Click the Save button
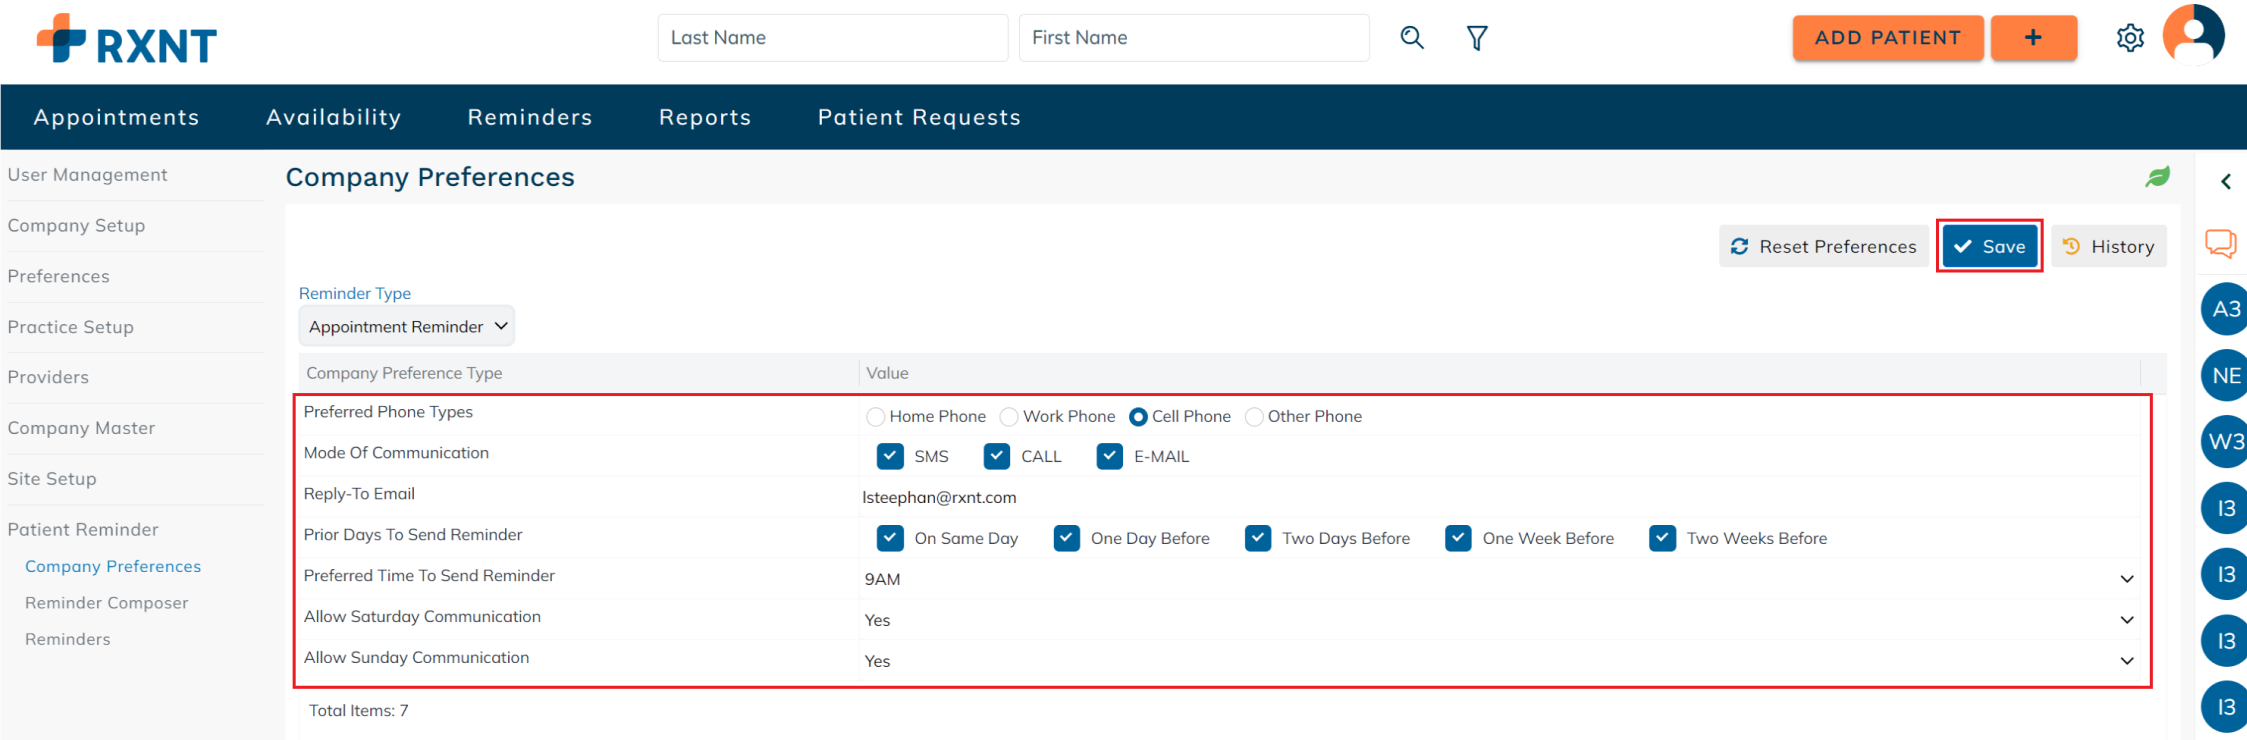Viewport: 2247px width, 740px height. tap(1989, 246)
